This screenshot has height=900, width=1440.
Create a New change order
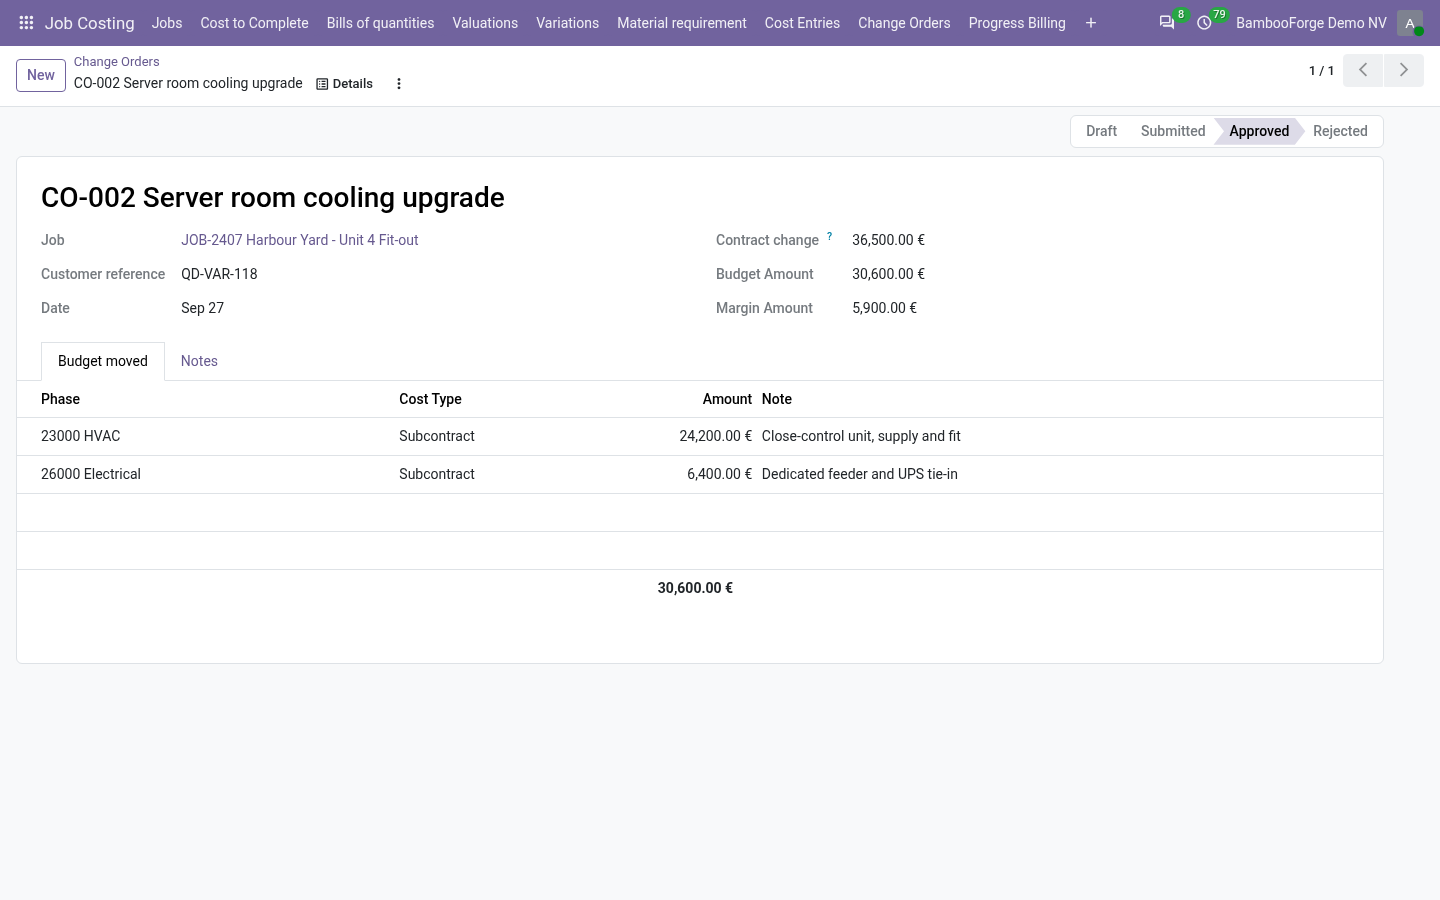click(x=41, y=75)
